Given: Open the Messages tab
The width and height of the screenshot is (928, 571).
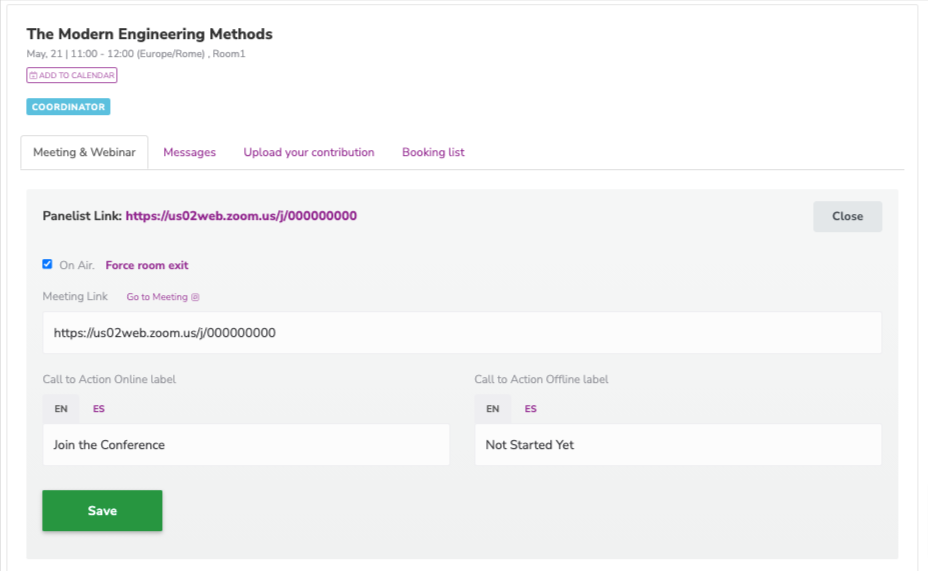Looking at the screenshot, I should pos(189,152).
